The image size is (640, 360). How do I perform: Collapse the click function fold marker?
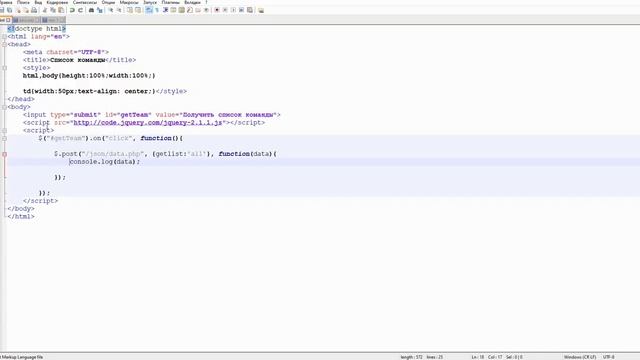point(4,138)
